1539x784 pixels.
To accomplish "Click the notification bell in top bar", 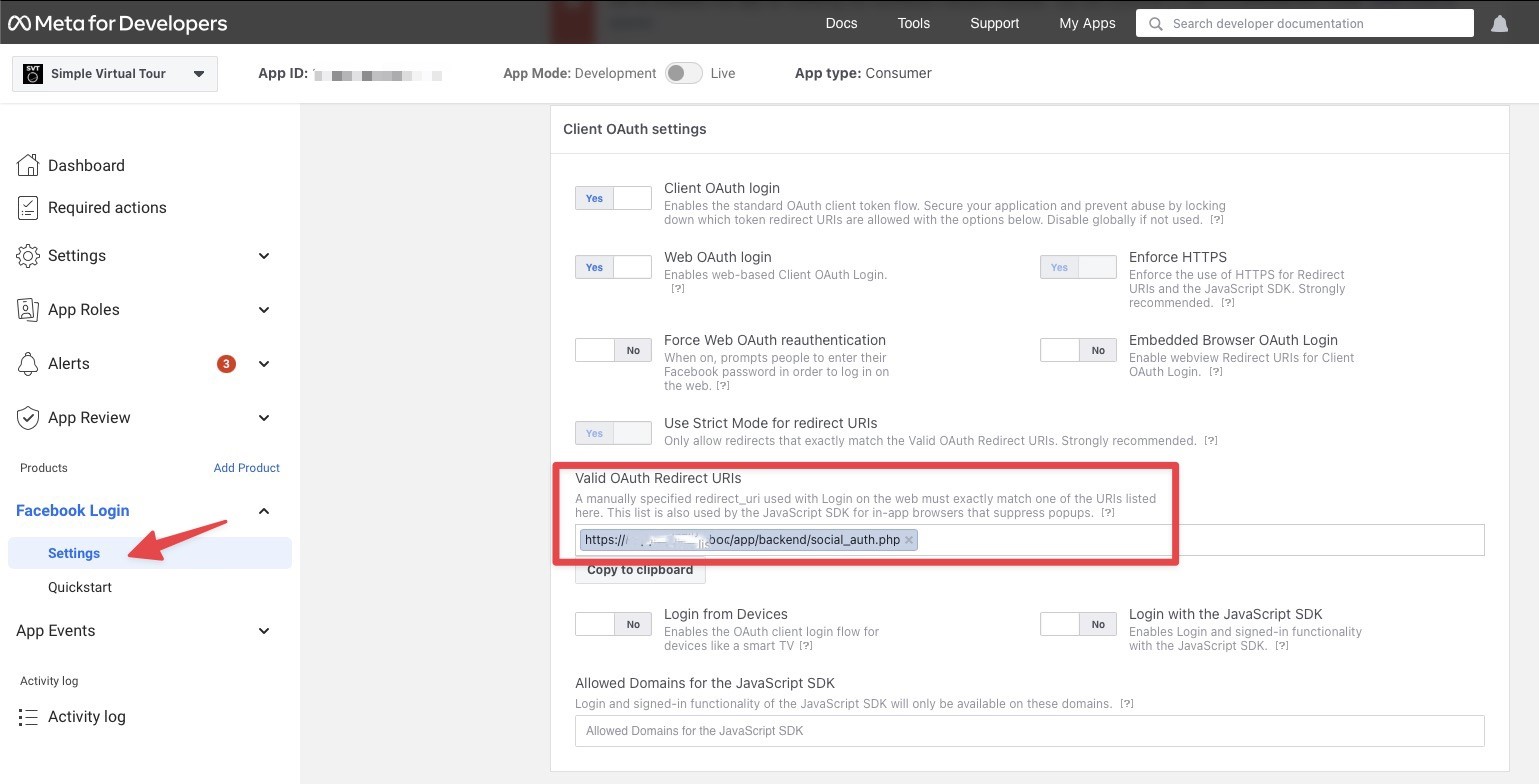I will (1499, 22).
